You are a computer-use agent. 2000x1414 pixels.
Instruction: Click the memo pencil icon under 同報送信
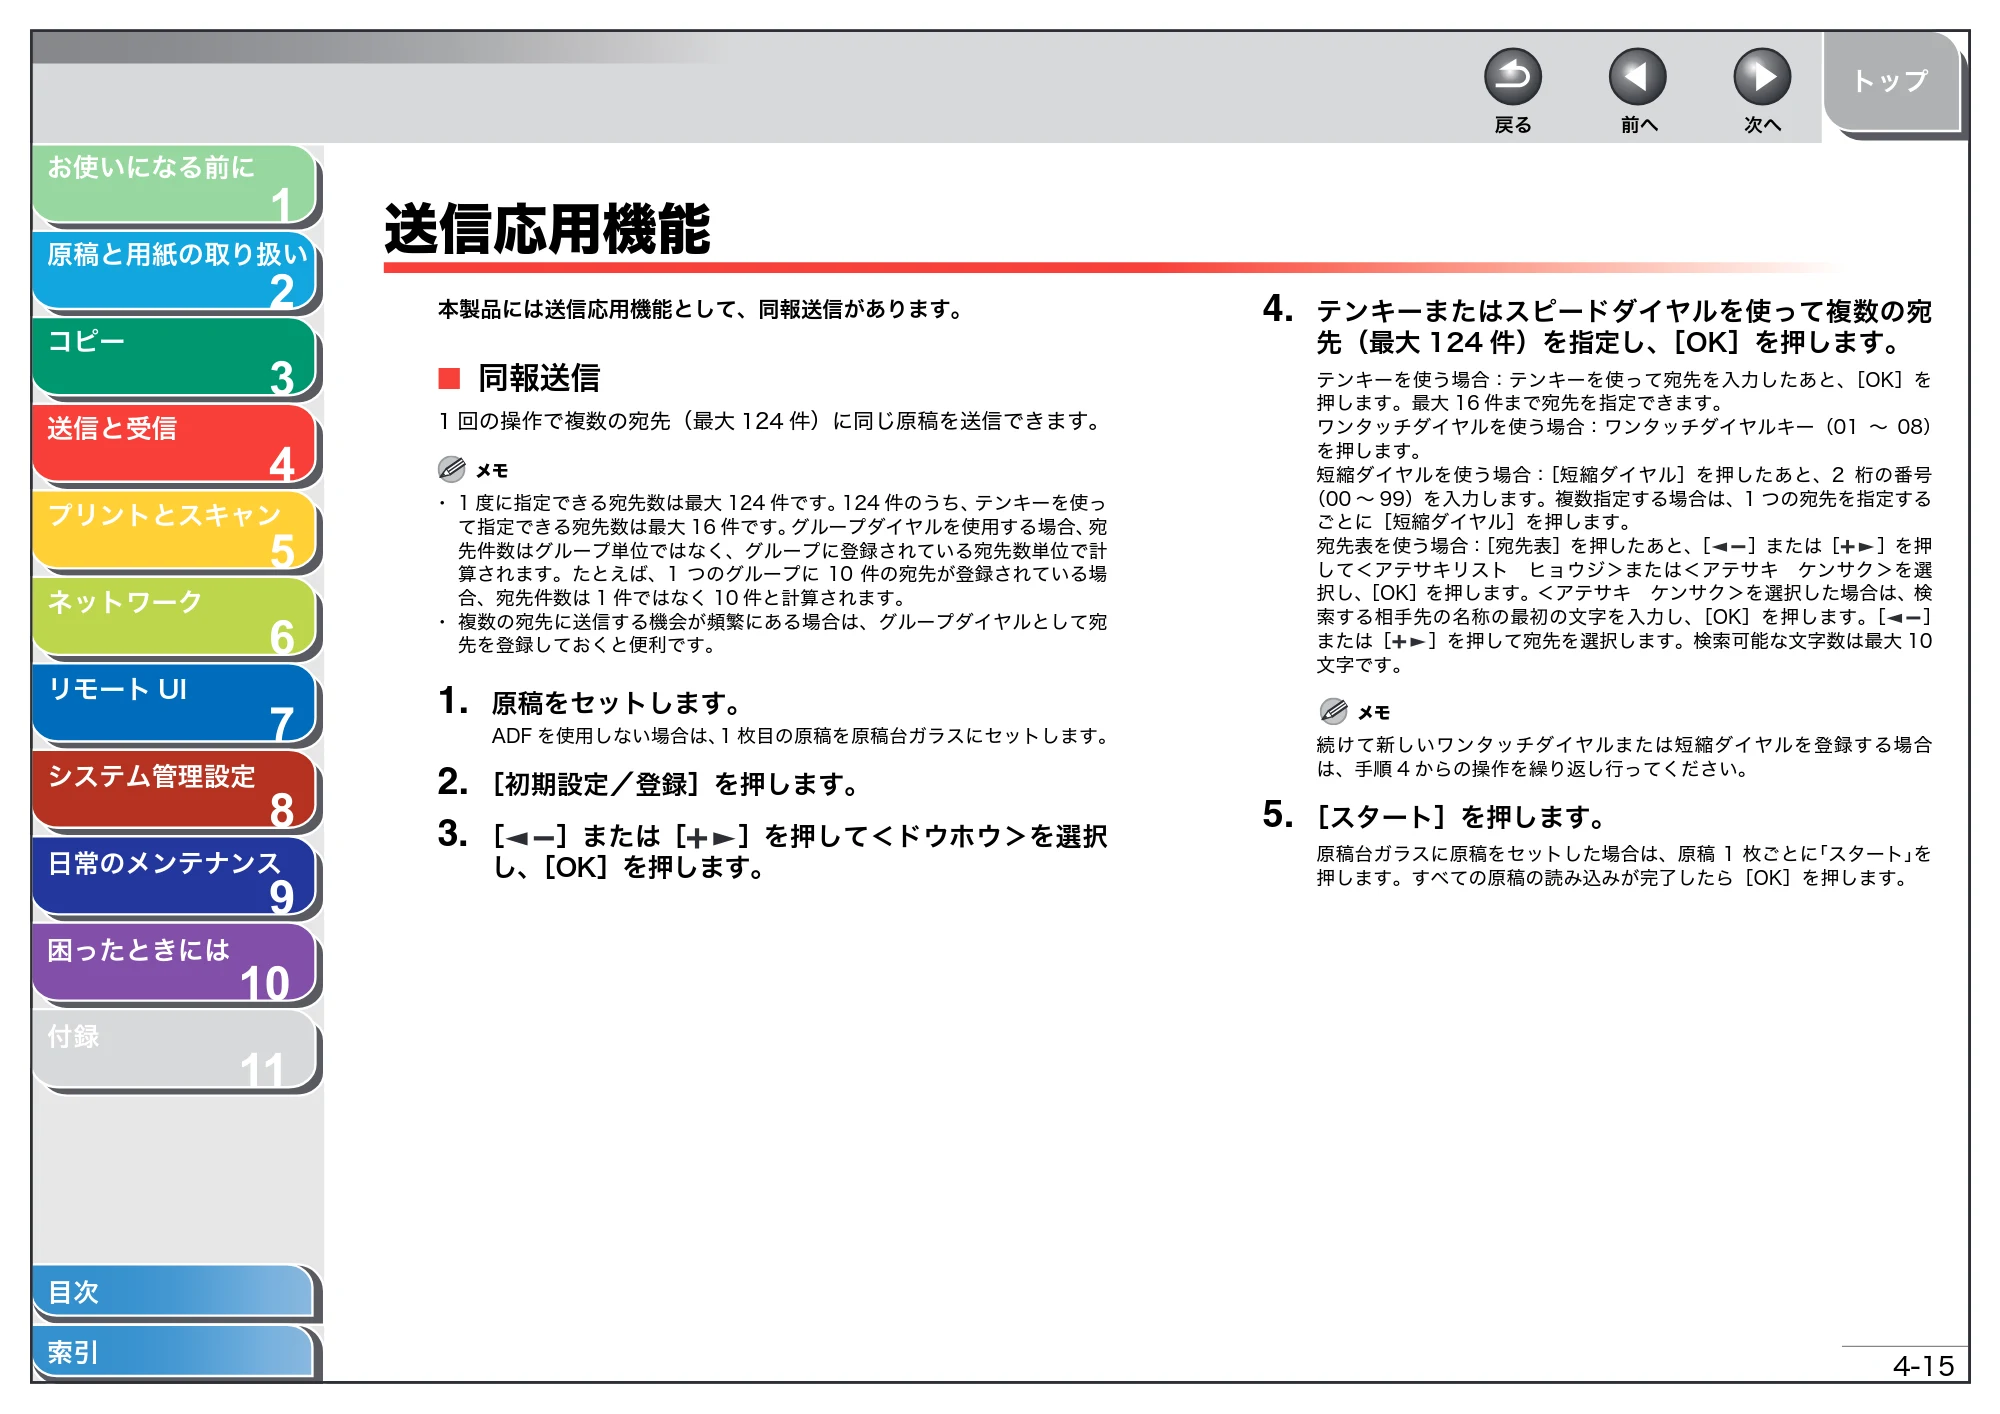tap(452, 469)
